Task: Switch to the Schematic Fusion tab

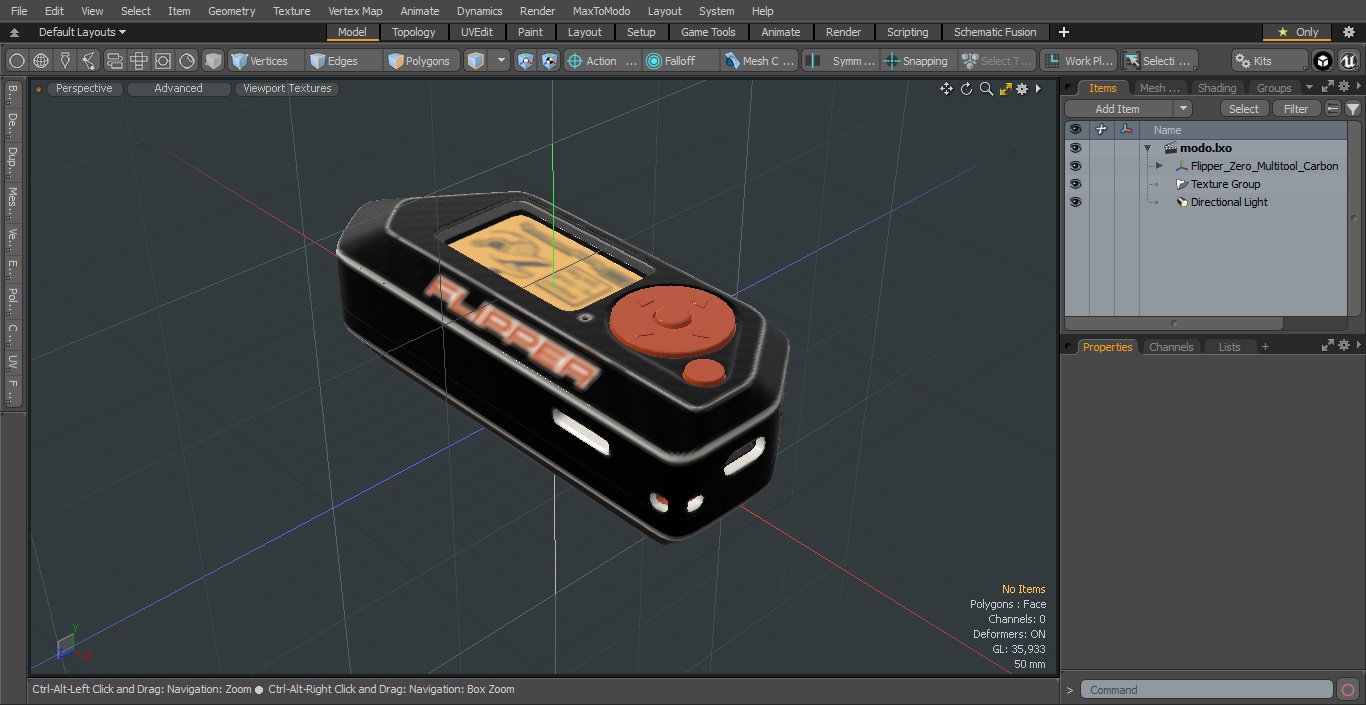Action: coord(995,32)
